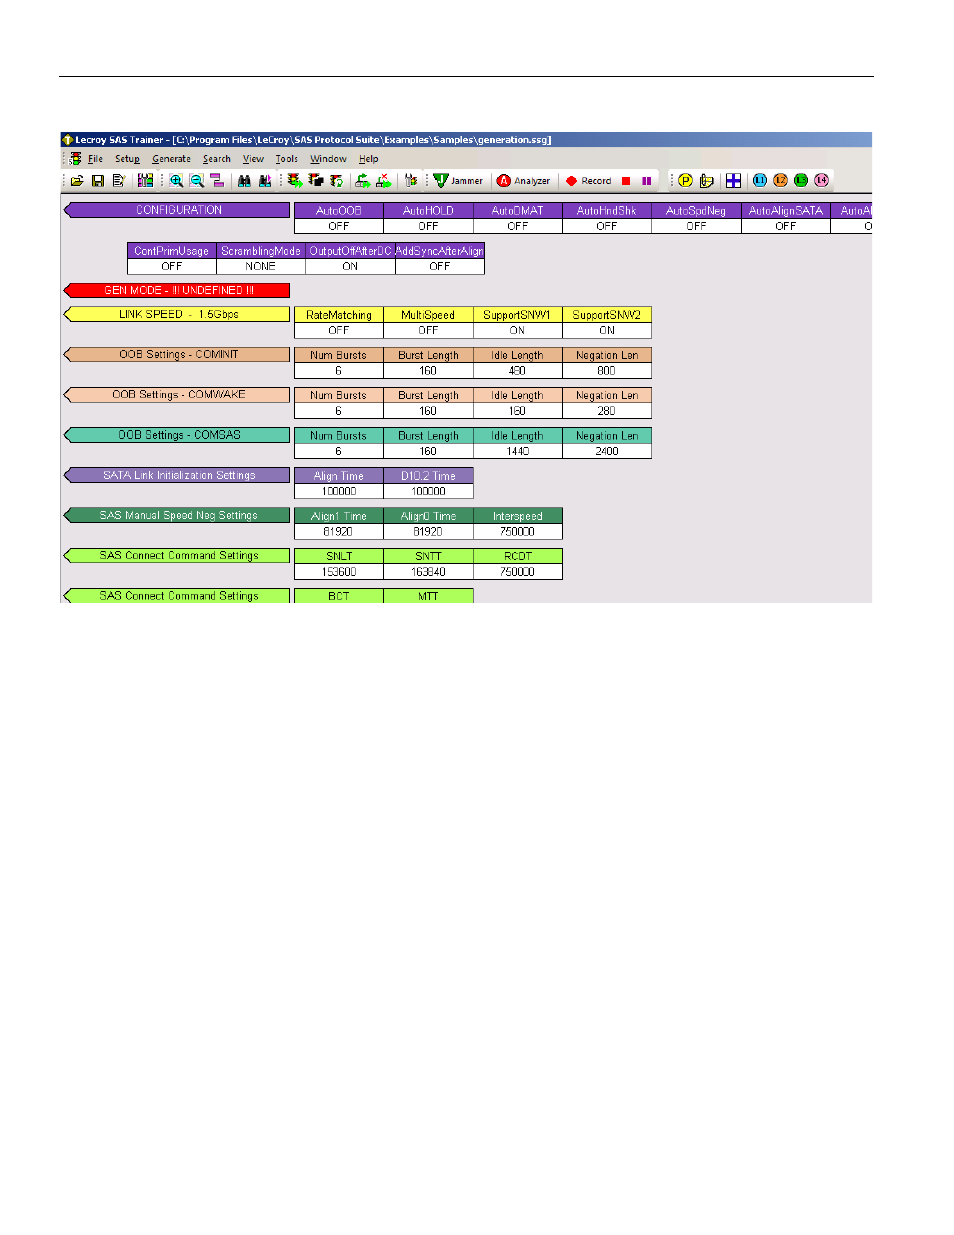954x1235 pixels.
Task: Click the Zoom Out magnifier icon
Action: coord(197,181)
